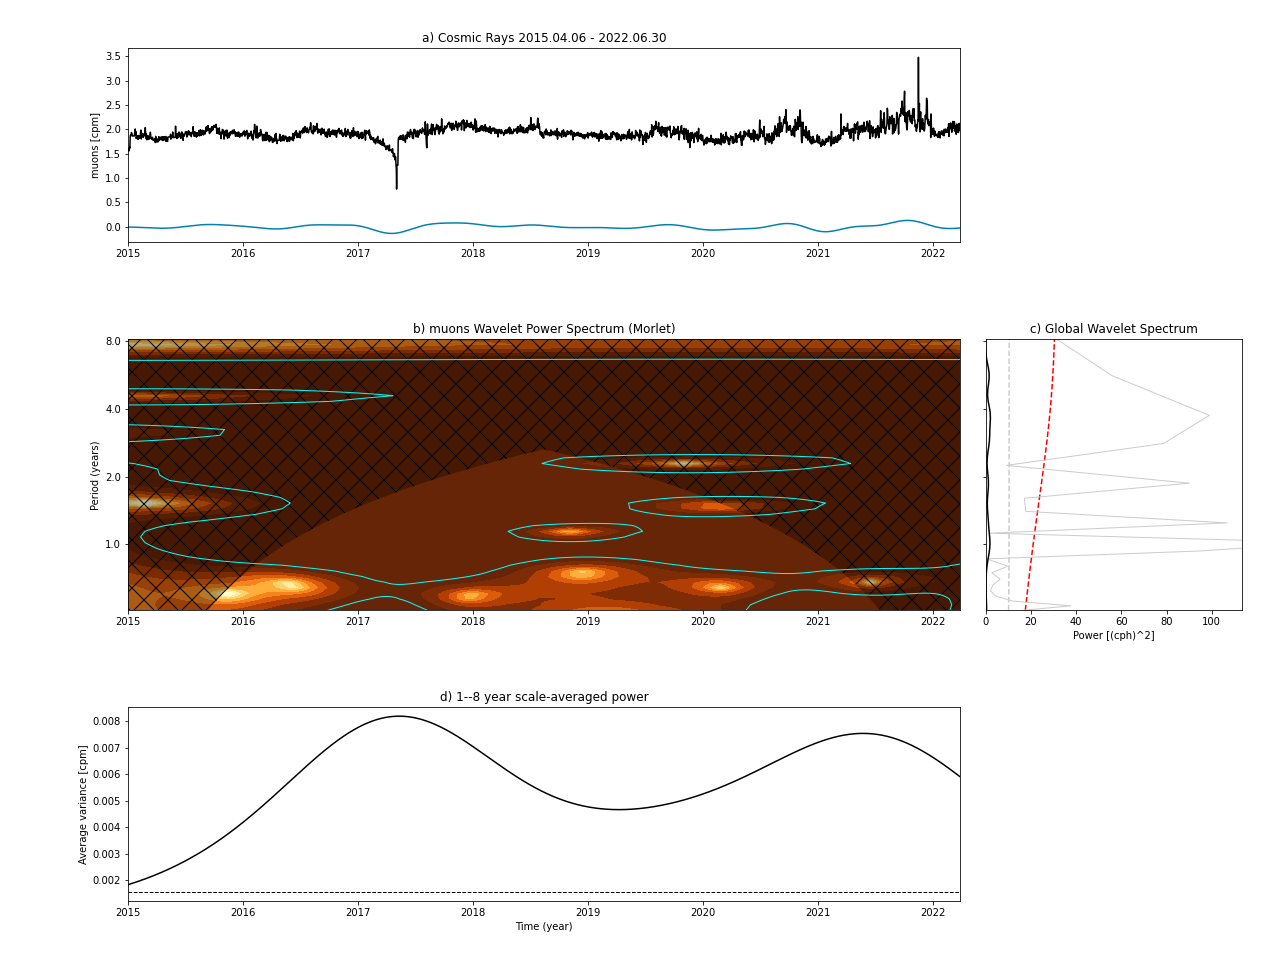Click the "Period (years)" y-axis label

pyautogui.click(x=95, y=475)
